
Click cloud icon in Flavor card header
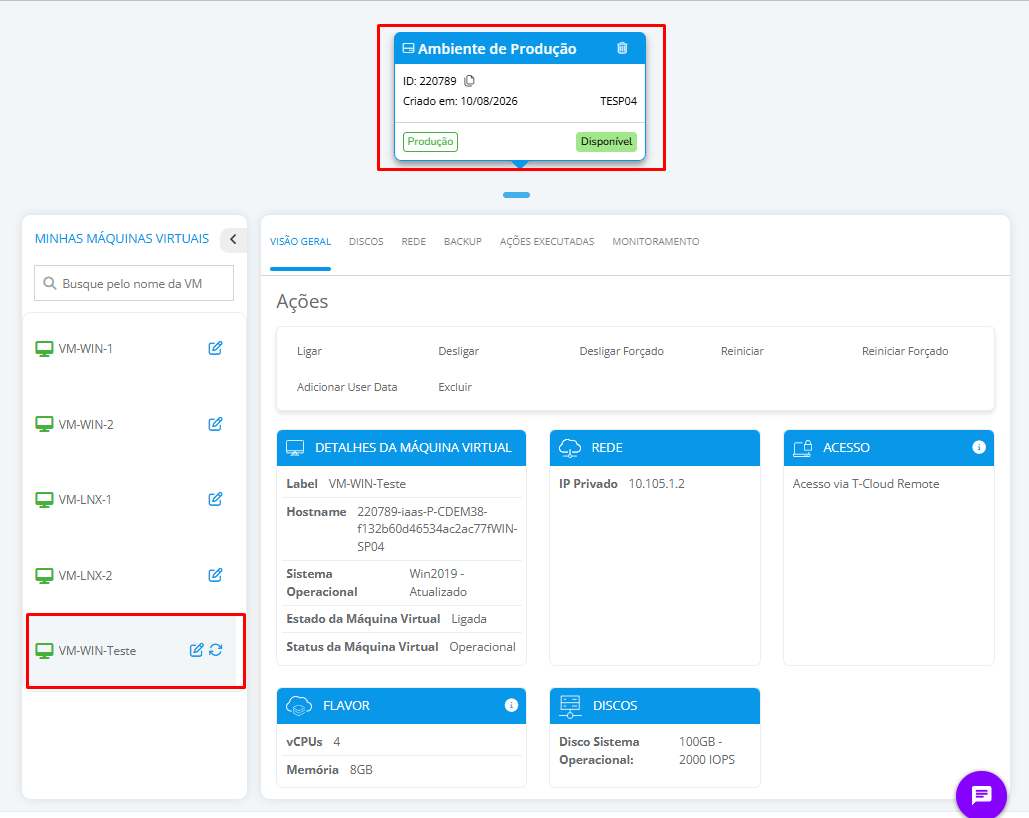click(299, 706)
